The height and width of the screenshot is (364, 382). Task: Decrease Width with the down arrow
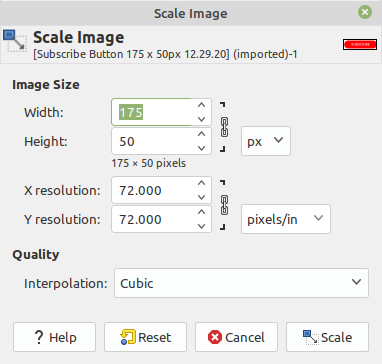[201, 119]
